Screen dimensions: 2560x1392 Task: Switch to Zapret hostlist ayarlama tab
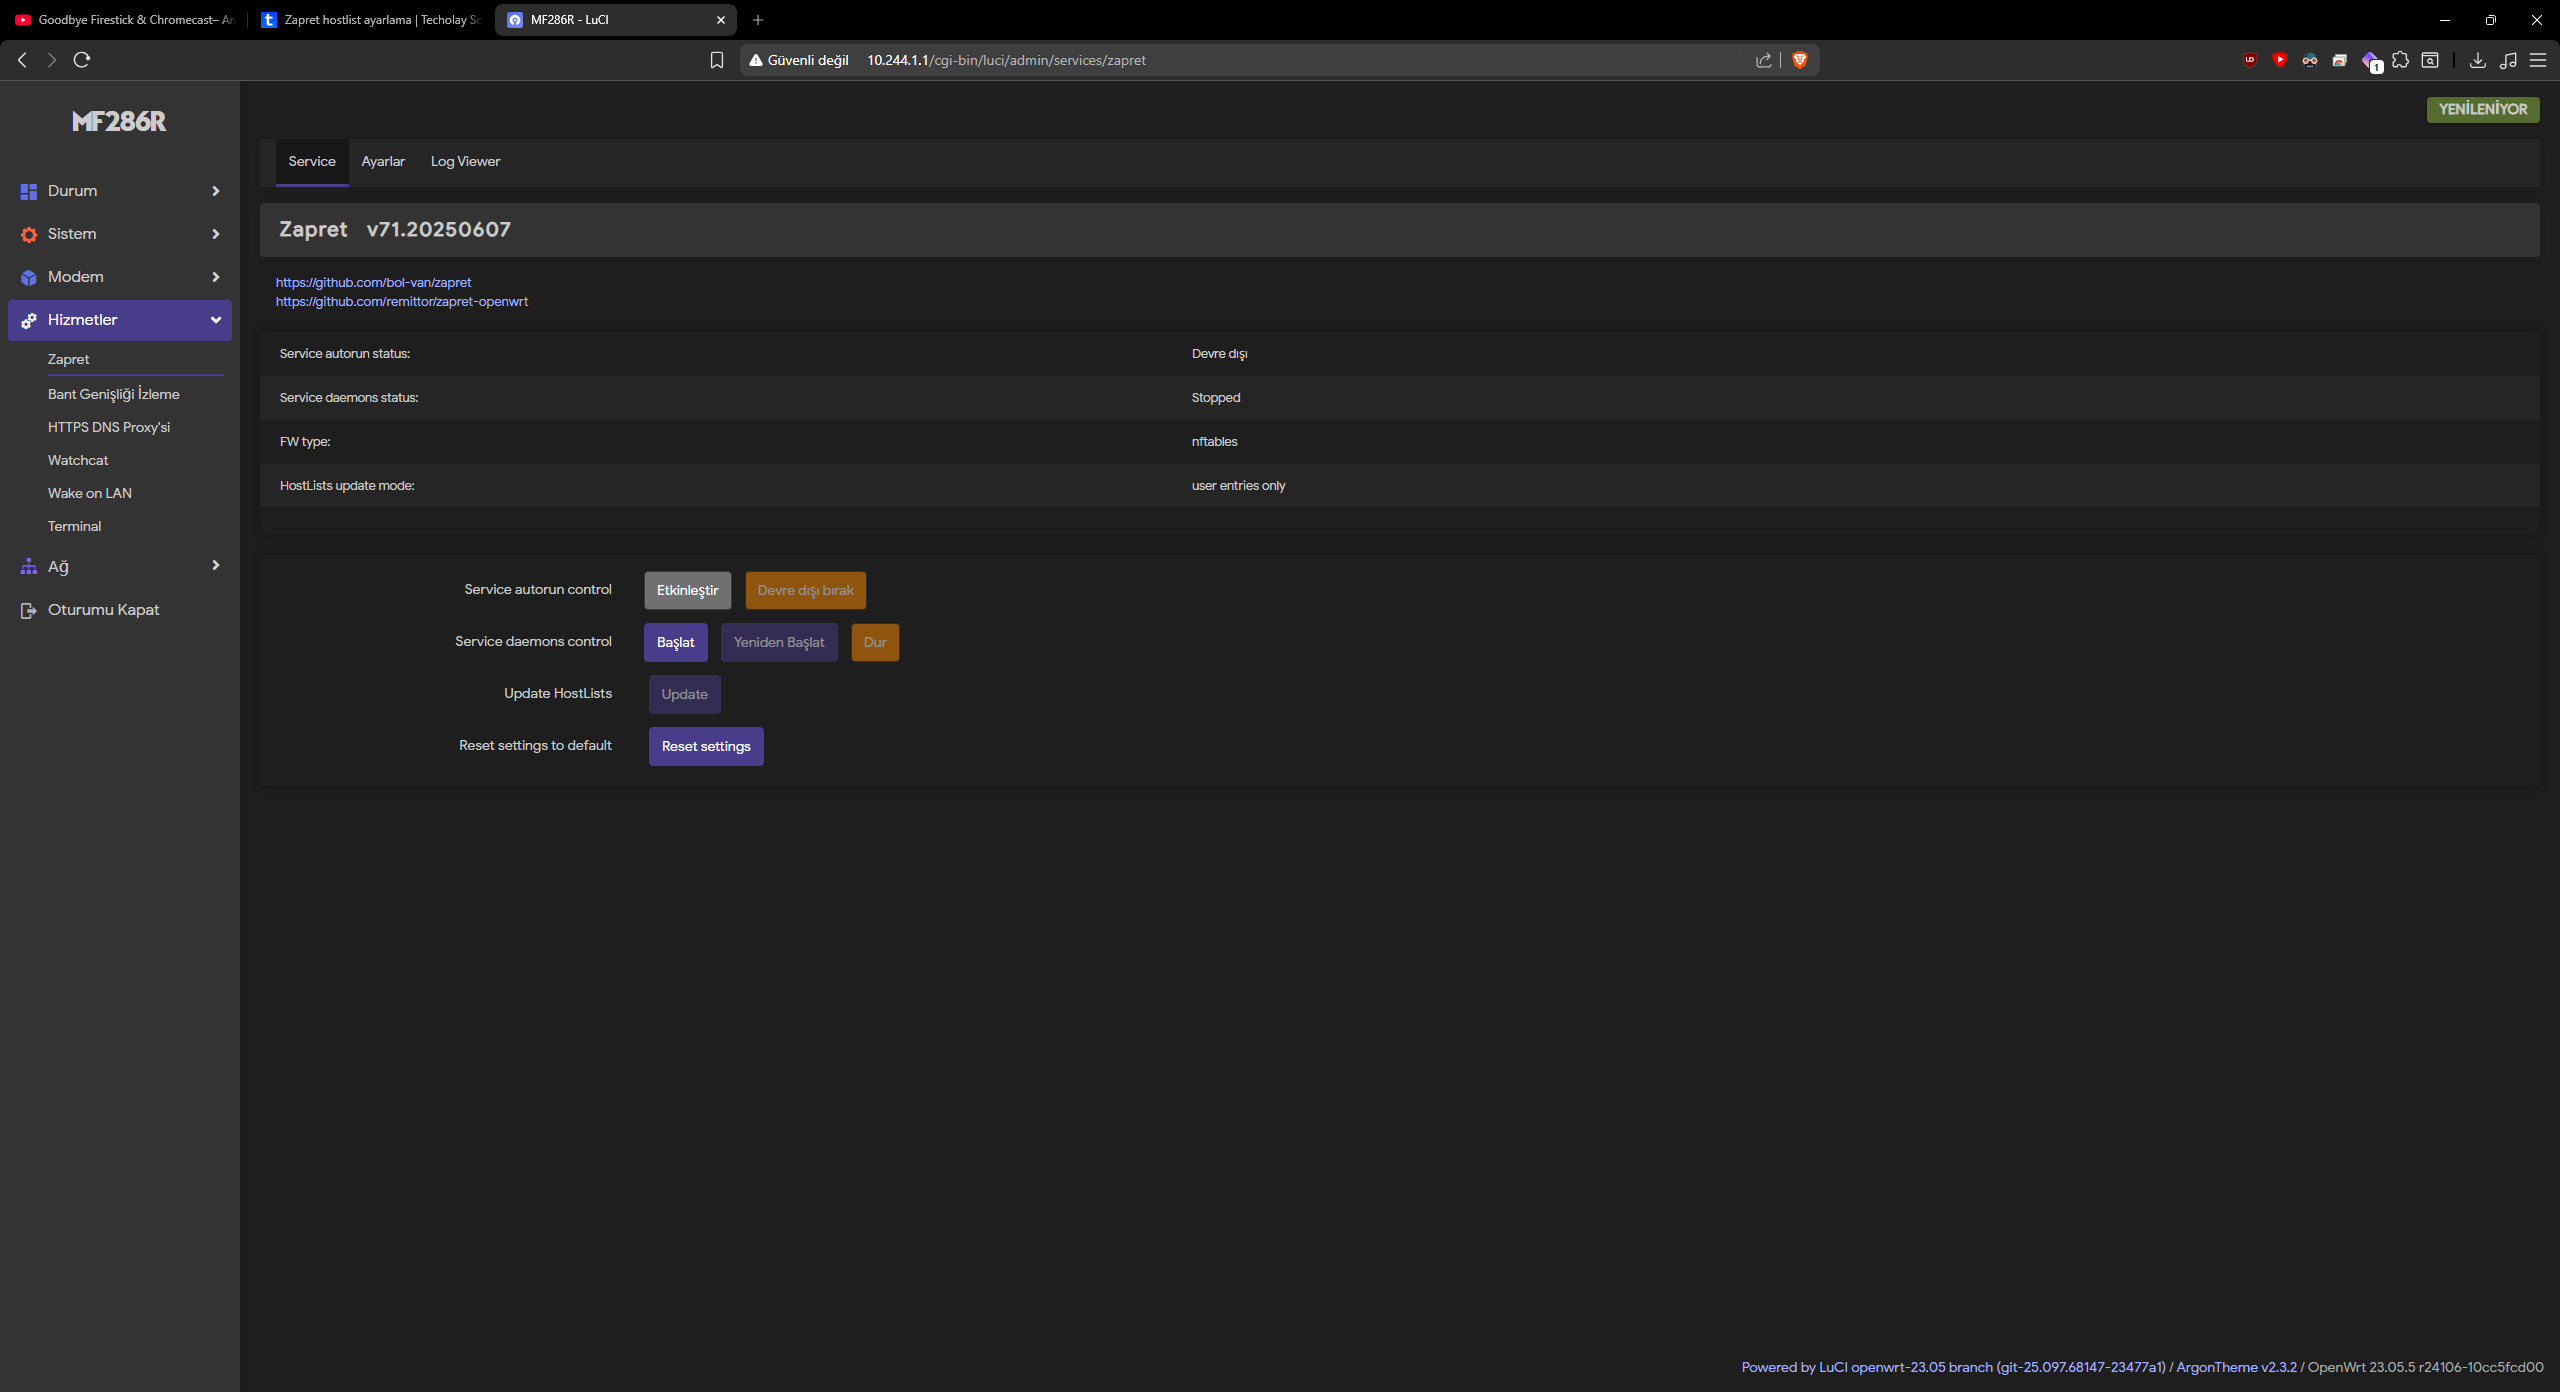pyautogui.click(x=370, y=20)
